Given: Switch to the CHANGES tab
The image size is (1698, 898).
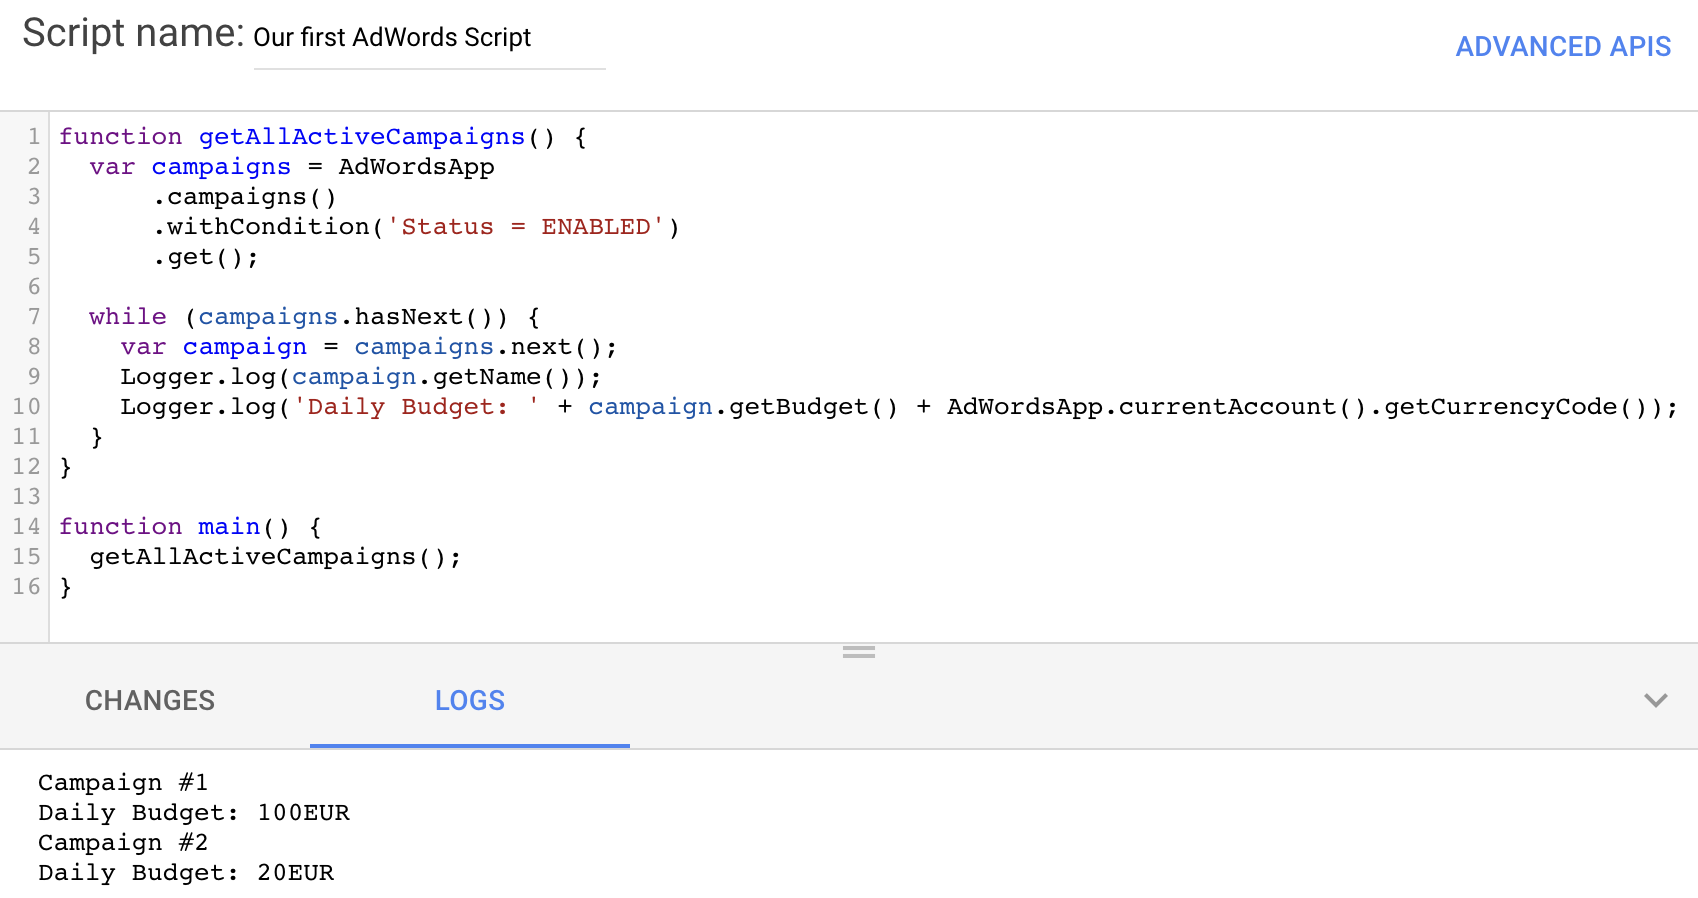Looking at the screenshot, I should pos(150,700).
